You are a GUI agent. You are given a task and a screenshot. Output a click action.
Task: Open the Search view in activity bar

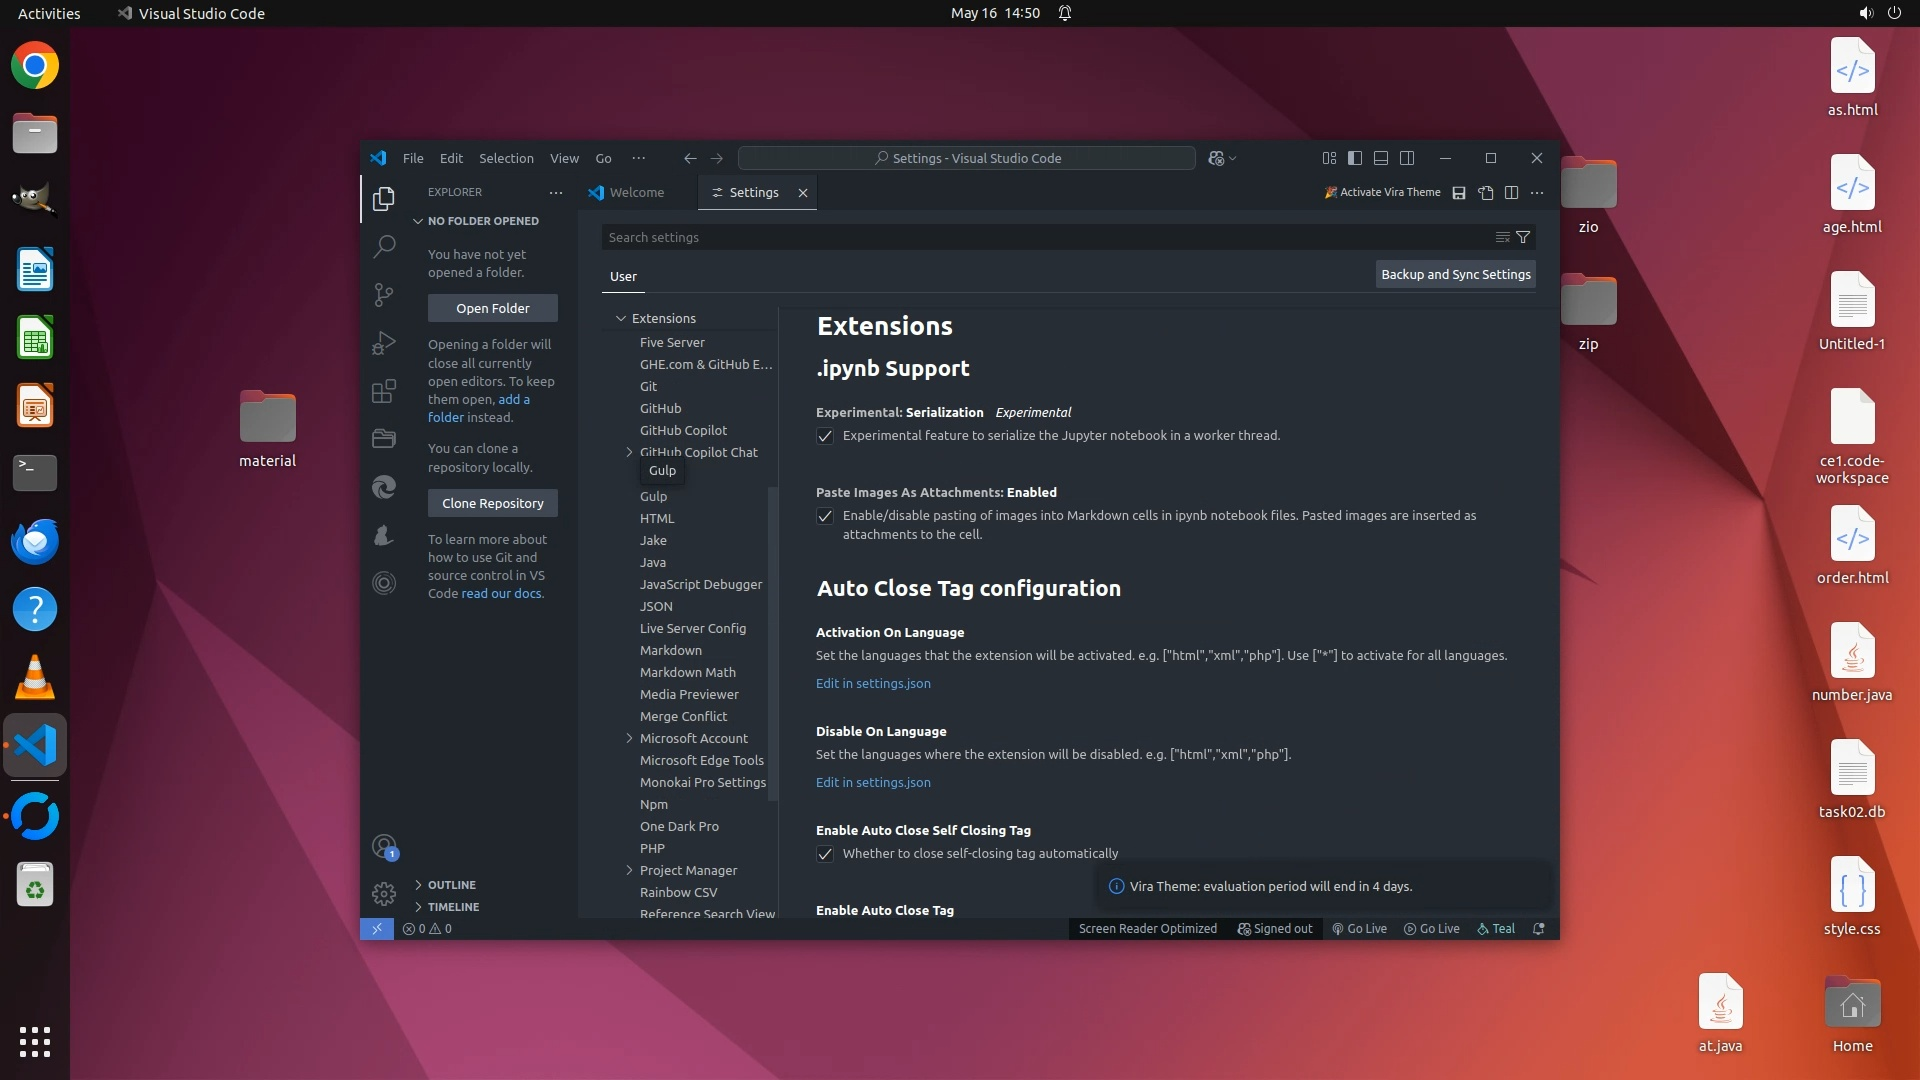pos(384,246)
